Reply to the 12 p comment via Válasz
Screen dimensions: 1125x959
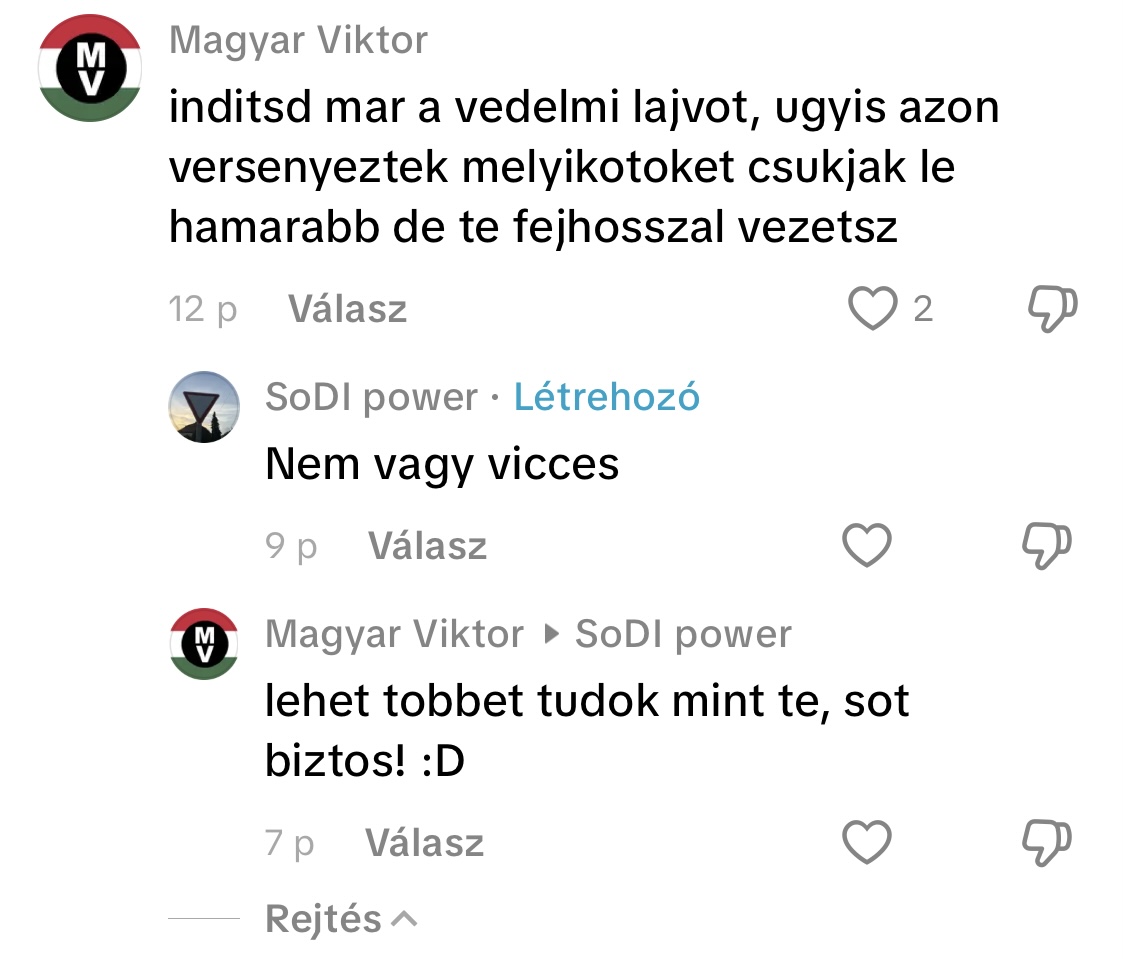tap(347, 309)
